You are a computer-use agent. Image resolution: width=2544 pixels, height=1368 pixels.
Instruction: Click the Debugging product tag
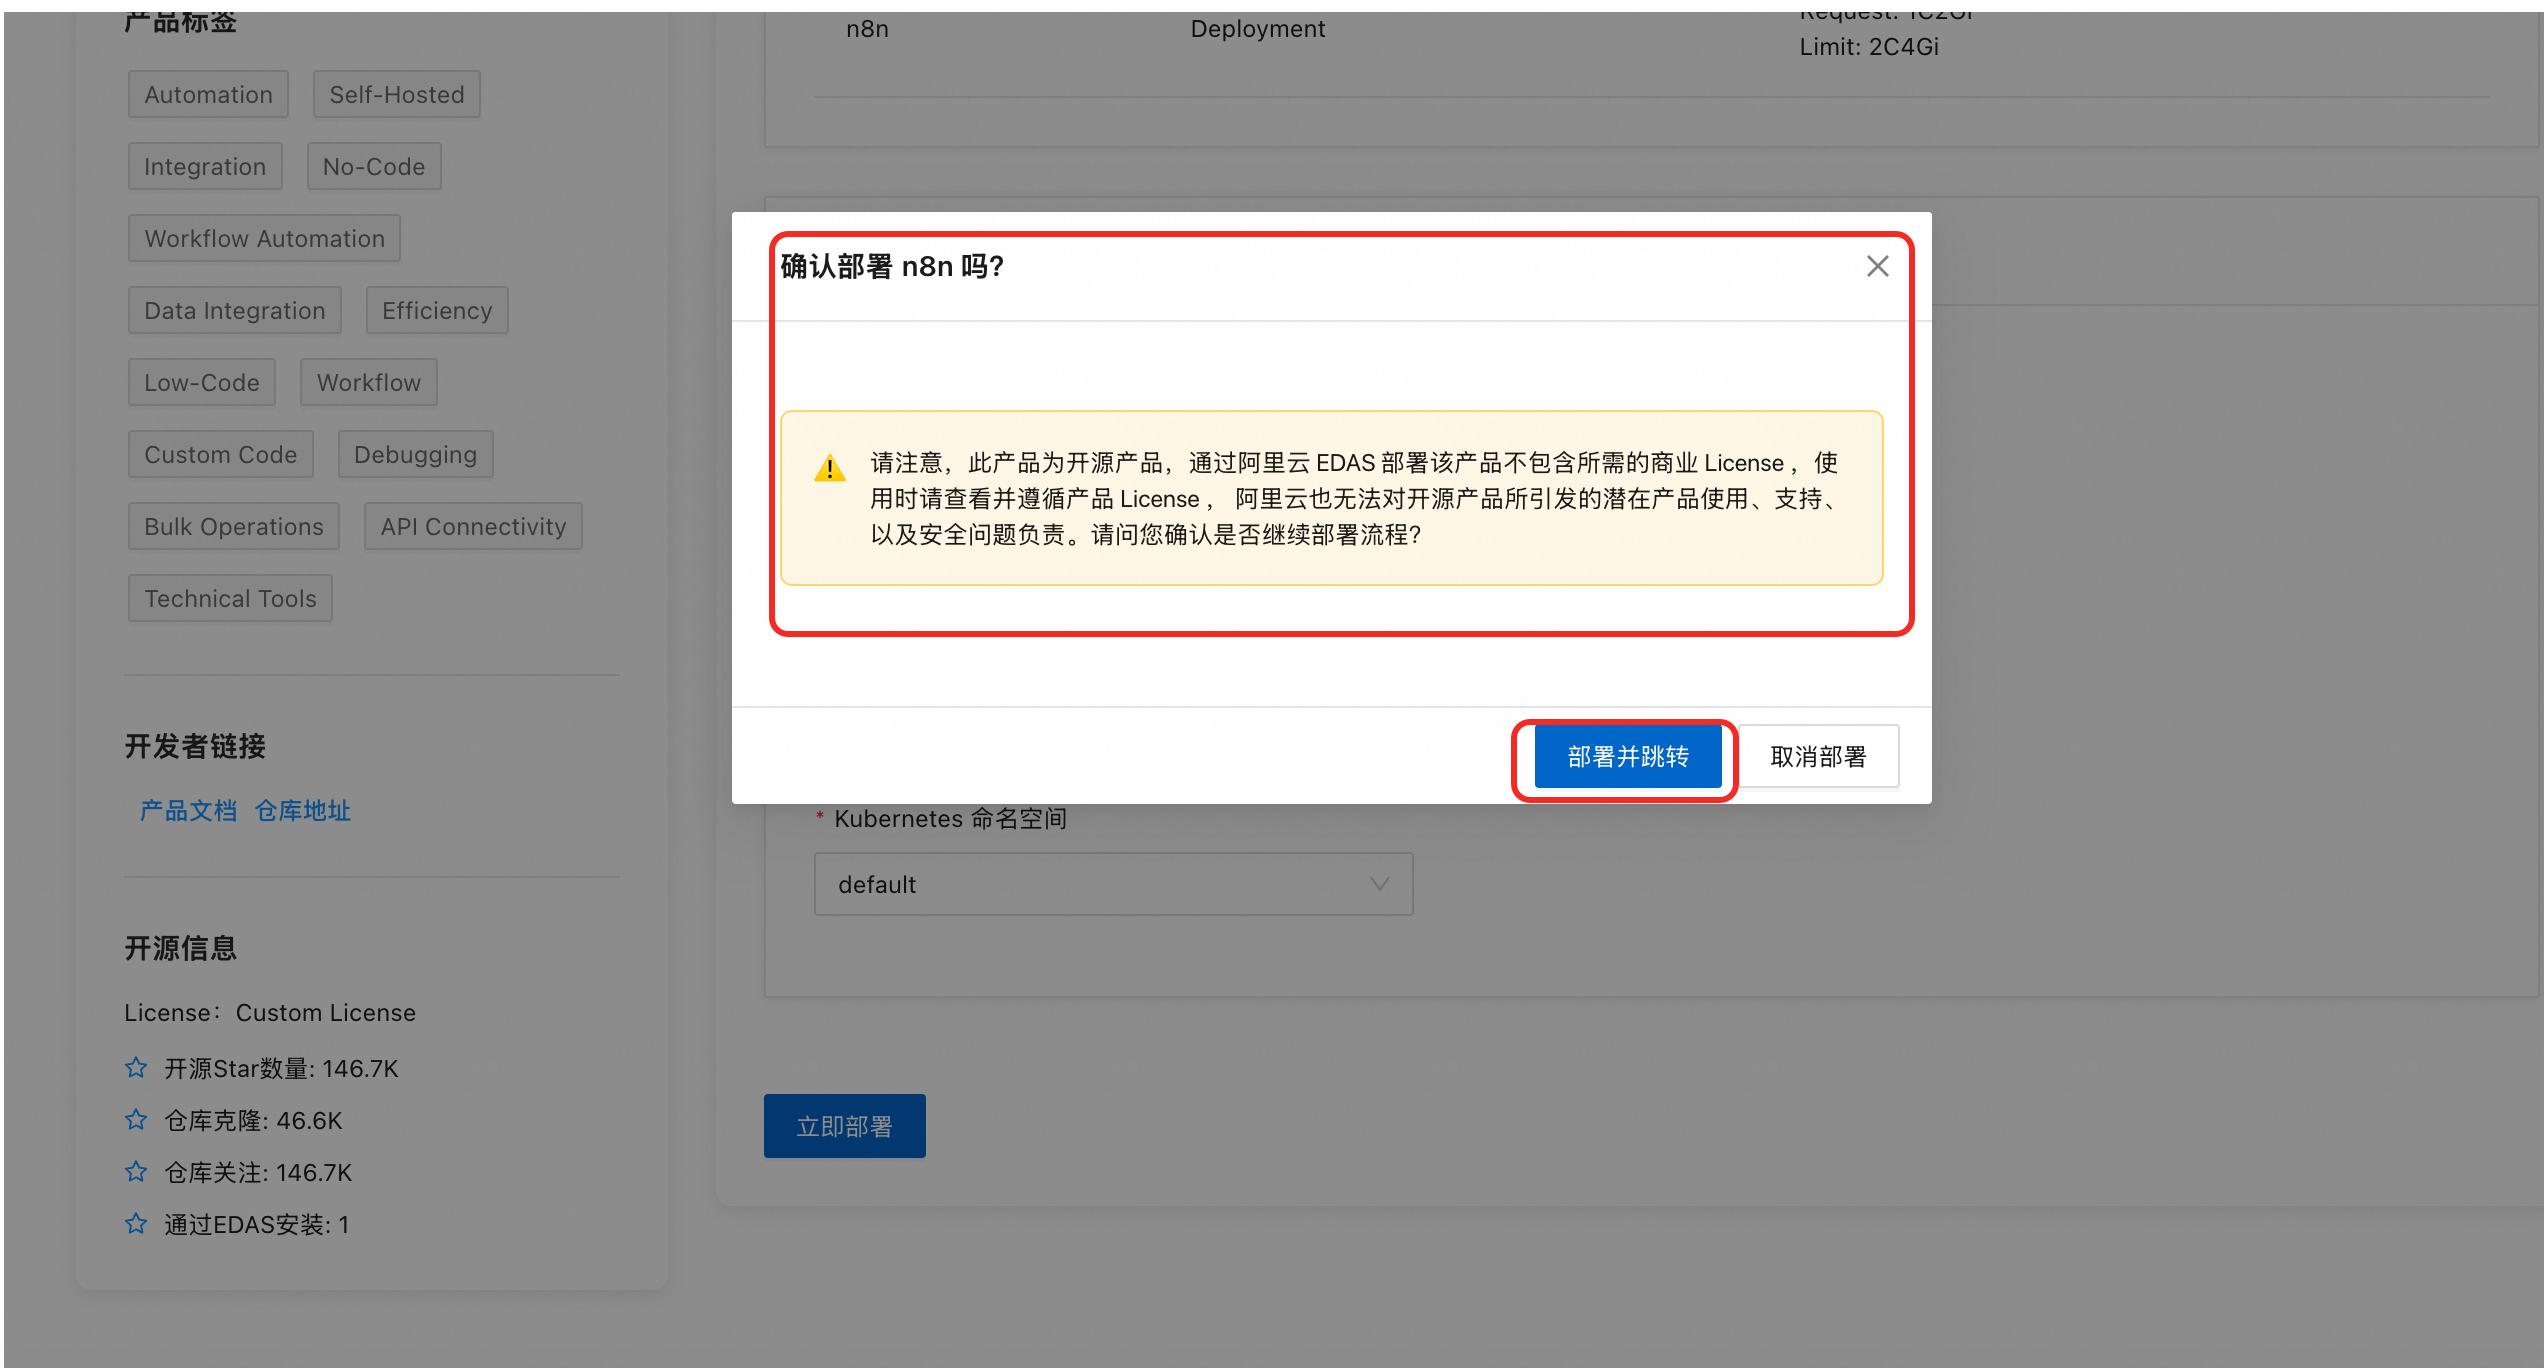[x=415, y=455]
